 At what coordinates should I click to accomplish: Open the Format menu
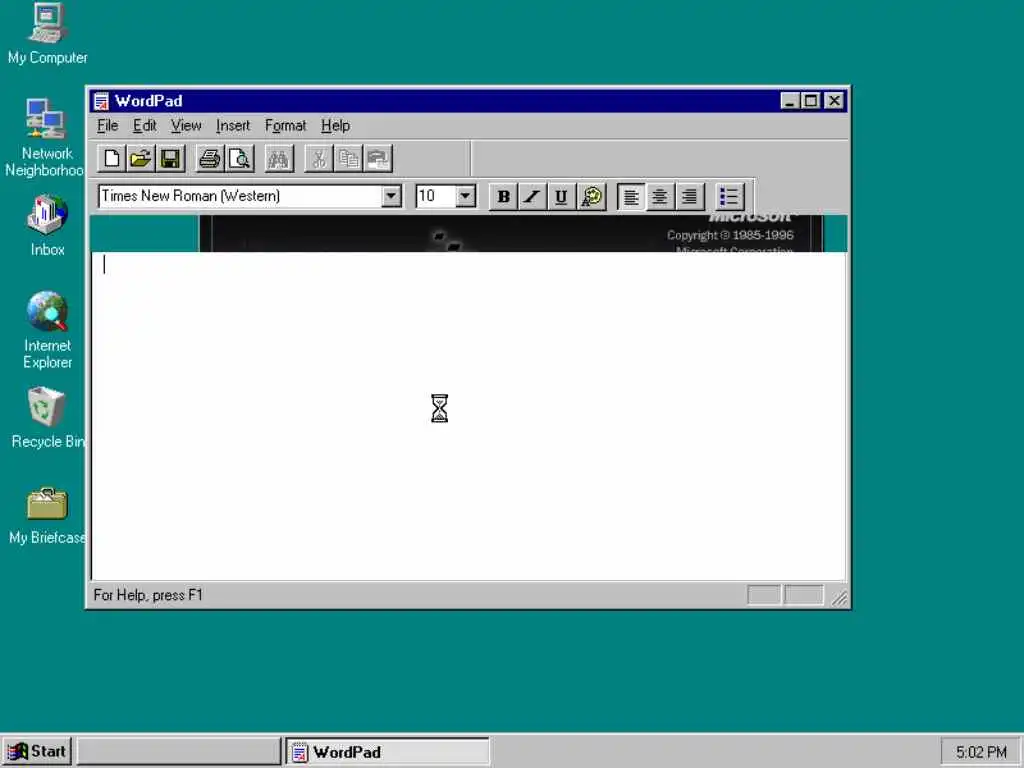pos(285,125)
